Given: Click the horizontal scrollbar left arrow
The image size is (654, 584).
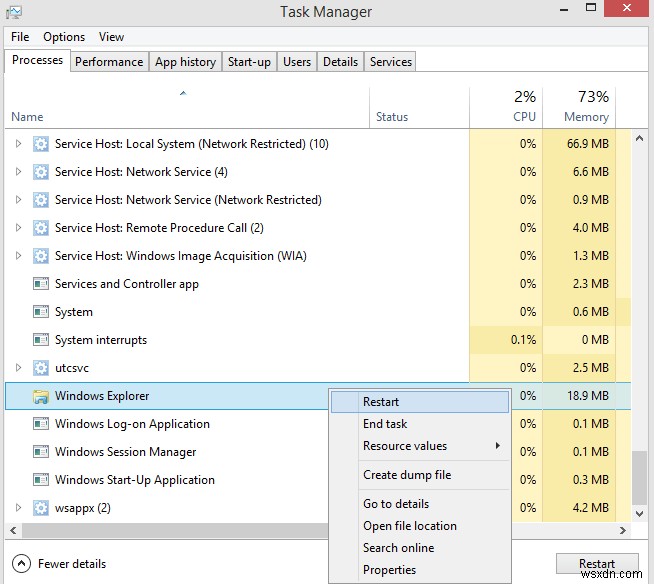Looking at the screenshot, I should 13,531.
